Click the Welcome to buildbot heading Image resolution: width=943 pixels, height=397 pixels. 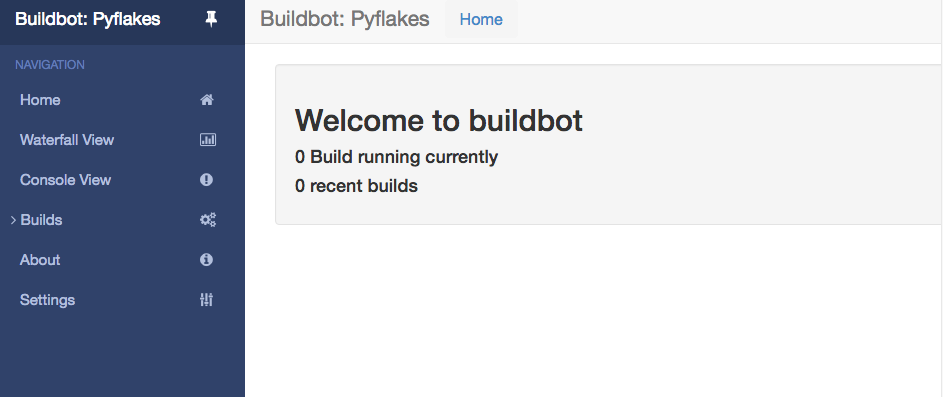pyautogui.click(x=438, y=120)
